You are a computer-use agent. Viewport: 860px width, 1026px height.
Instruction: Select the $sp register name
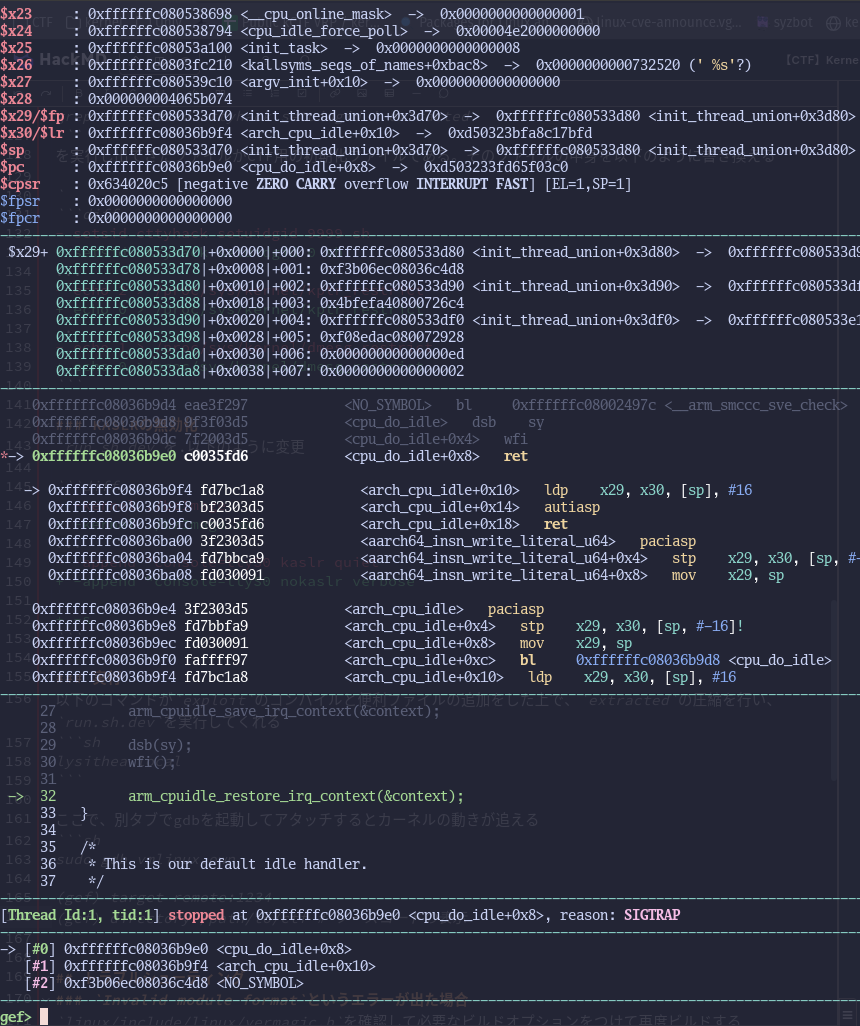[x=12, y=150]
